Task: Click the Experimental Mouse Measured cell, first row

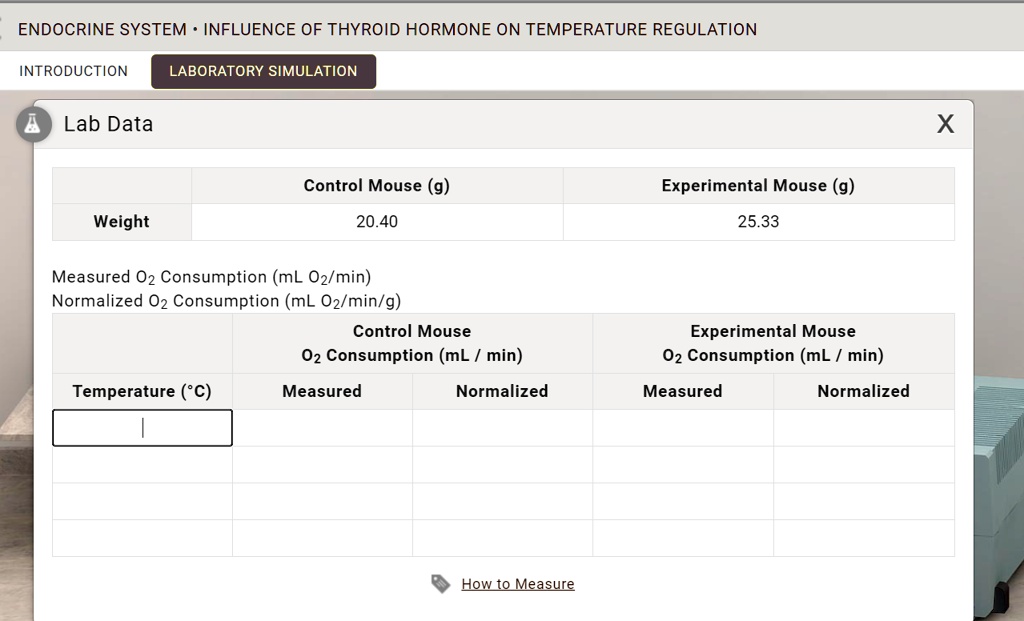Action: (682, 428)
